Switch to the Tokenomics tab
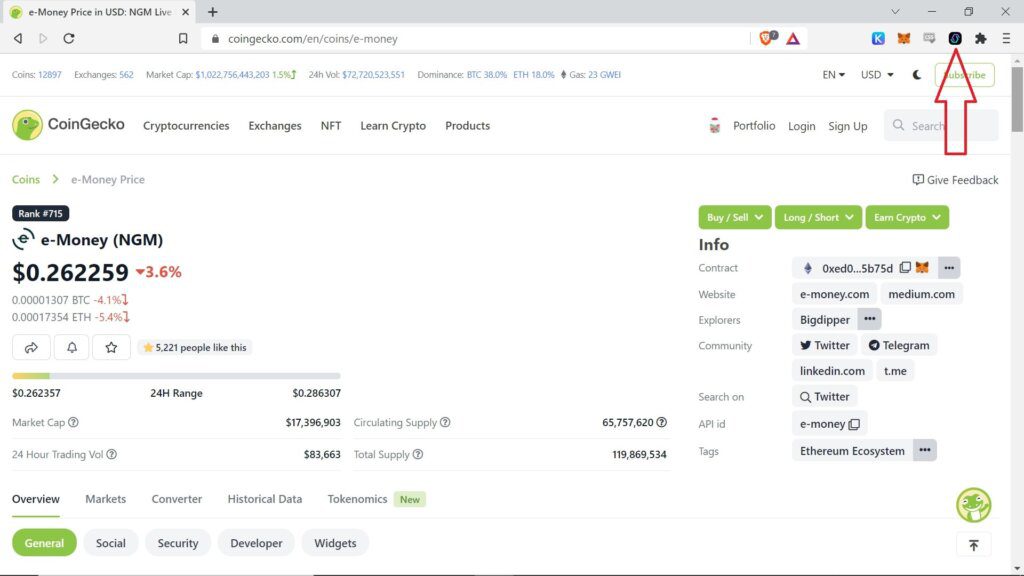The height and width of the screenshot is (576, 1024). (357, 499)
